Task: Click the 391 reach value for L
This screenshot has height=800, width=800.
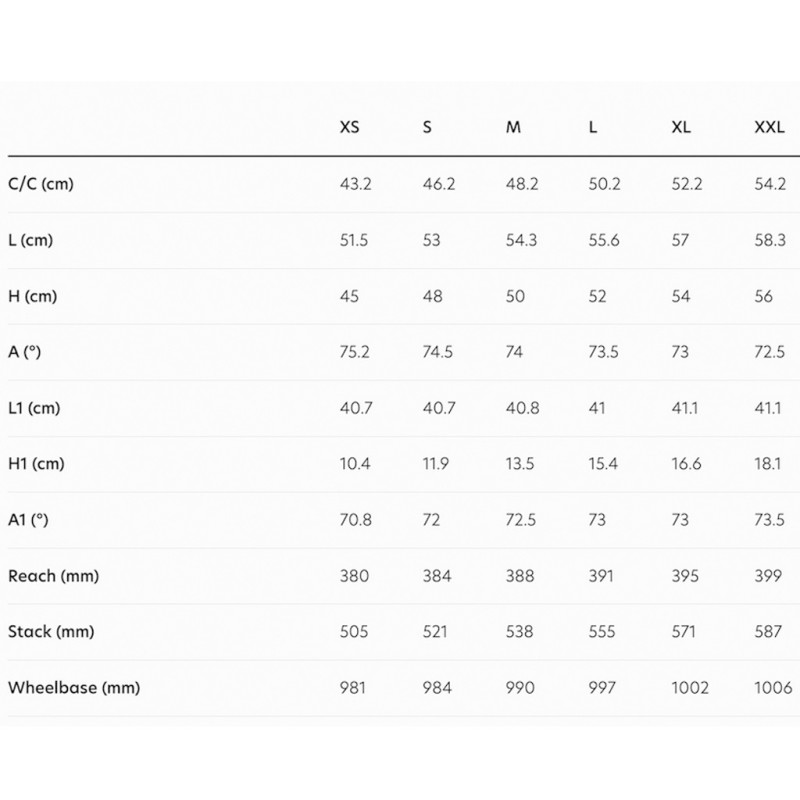Action: (x=602, y=576)
